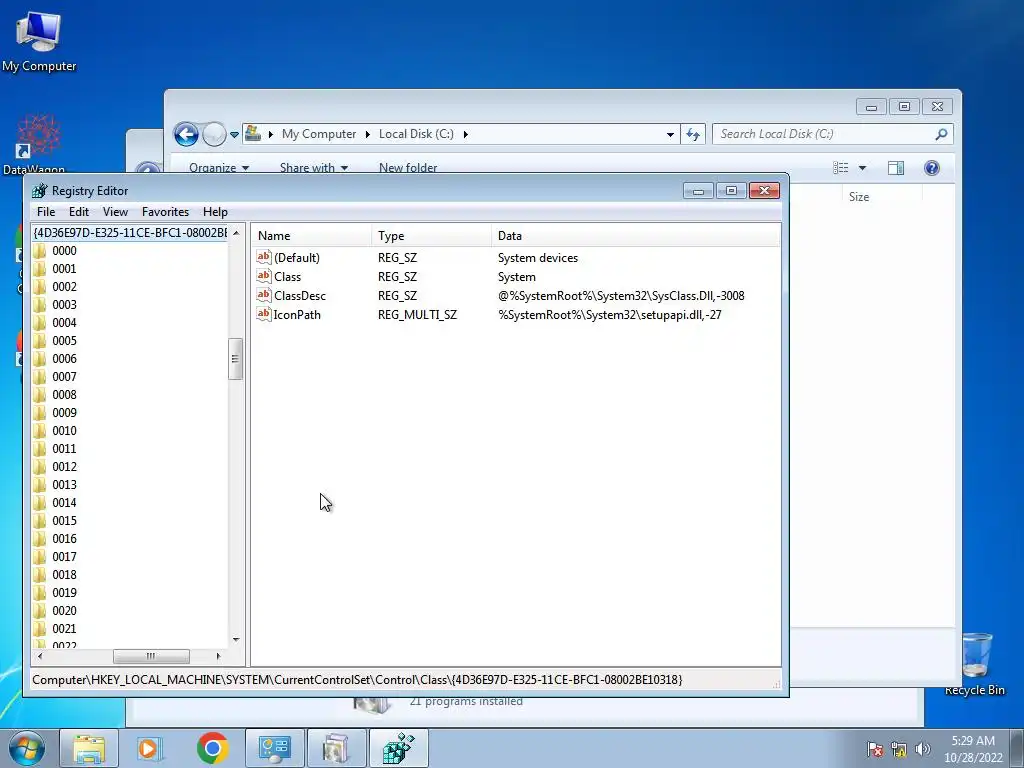Image resolution: width=1024 pixels, height=768 pixels.
Task: Select the 0005 subkey folder icon
Action: 39,340
